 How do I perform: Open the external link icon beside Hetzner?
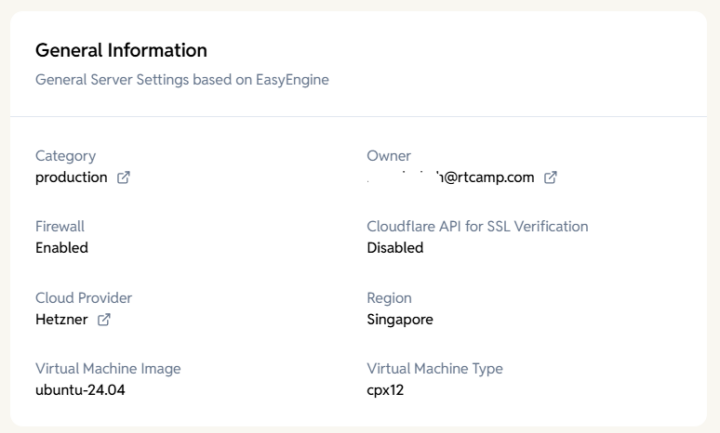103,320
